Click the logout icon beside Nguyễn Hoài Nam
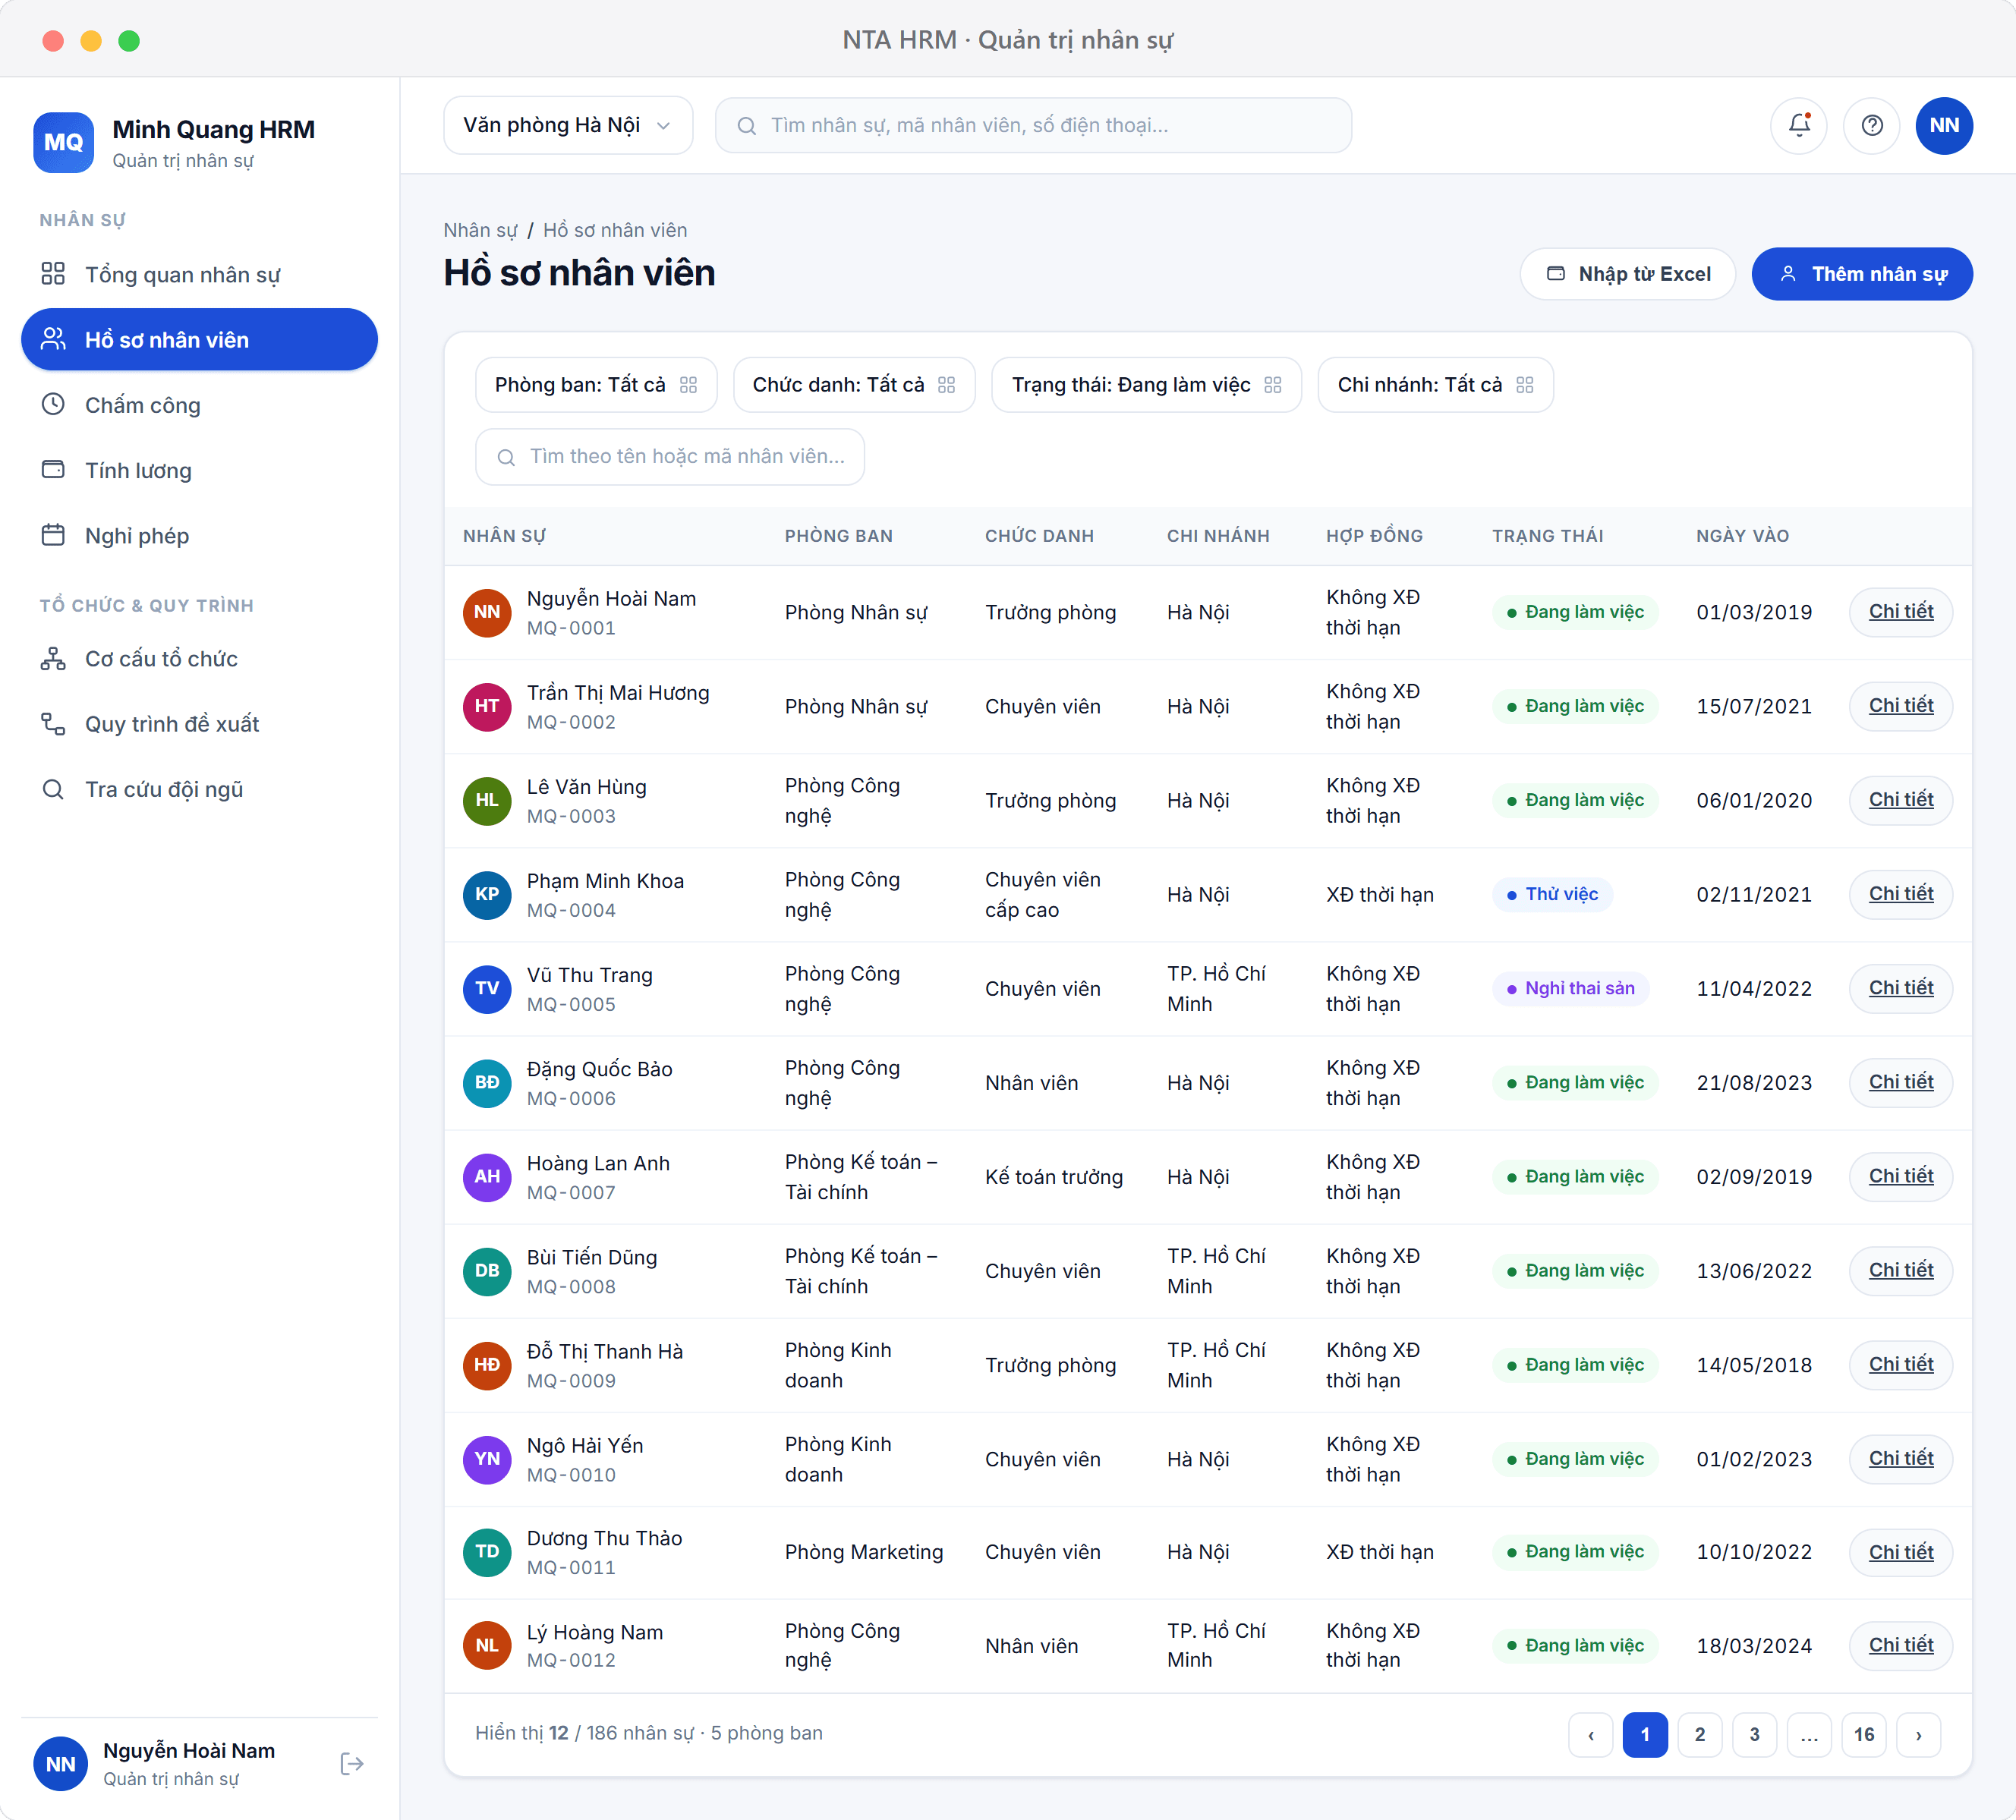The height and width of the screenshot is (1820, 2016). point(351,1763)
